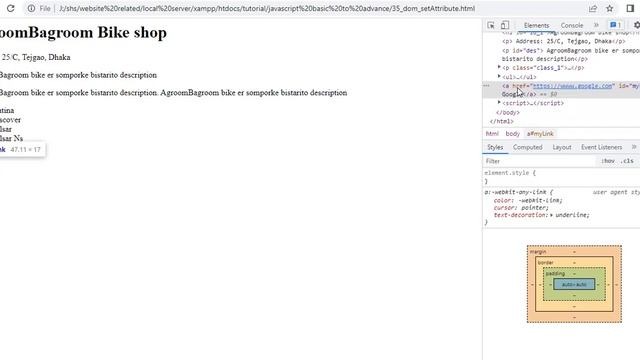
Task: Open the Layout tab
Action: 562,147
